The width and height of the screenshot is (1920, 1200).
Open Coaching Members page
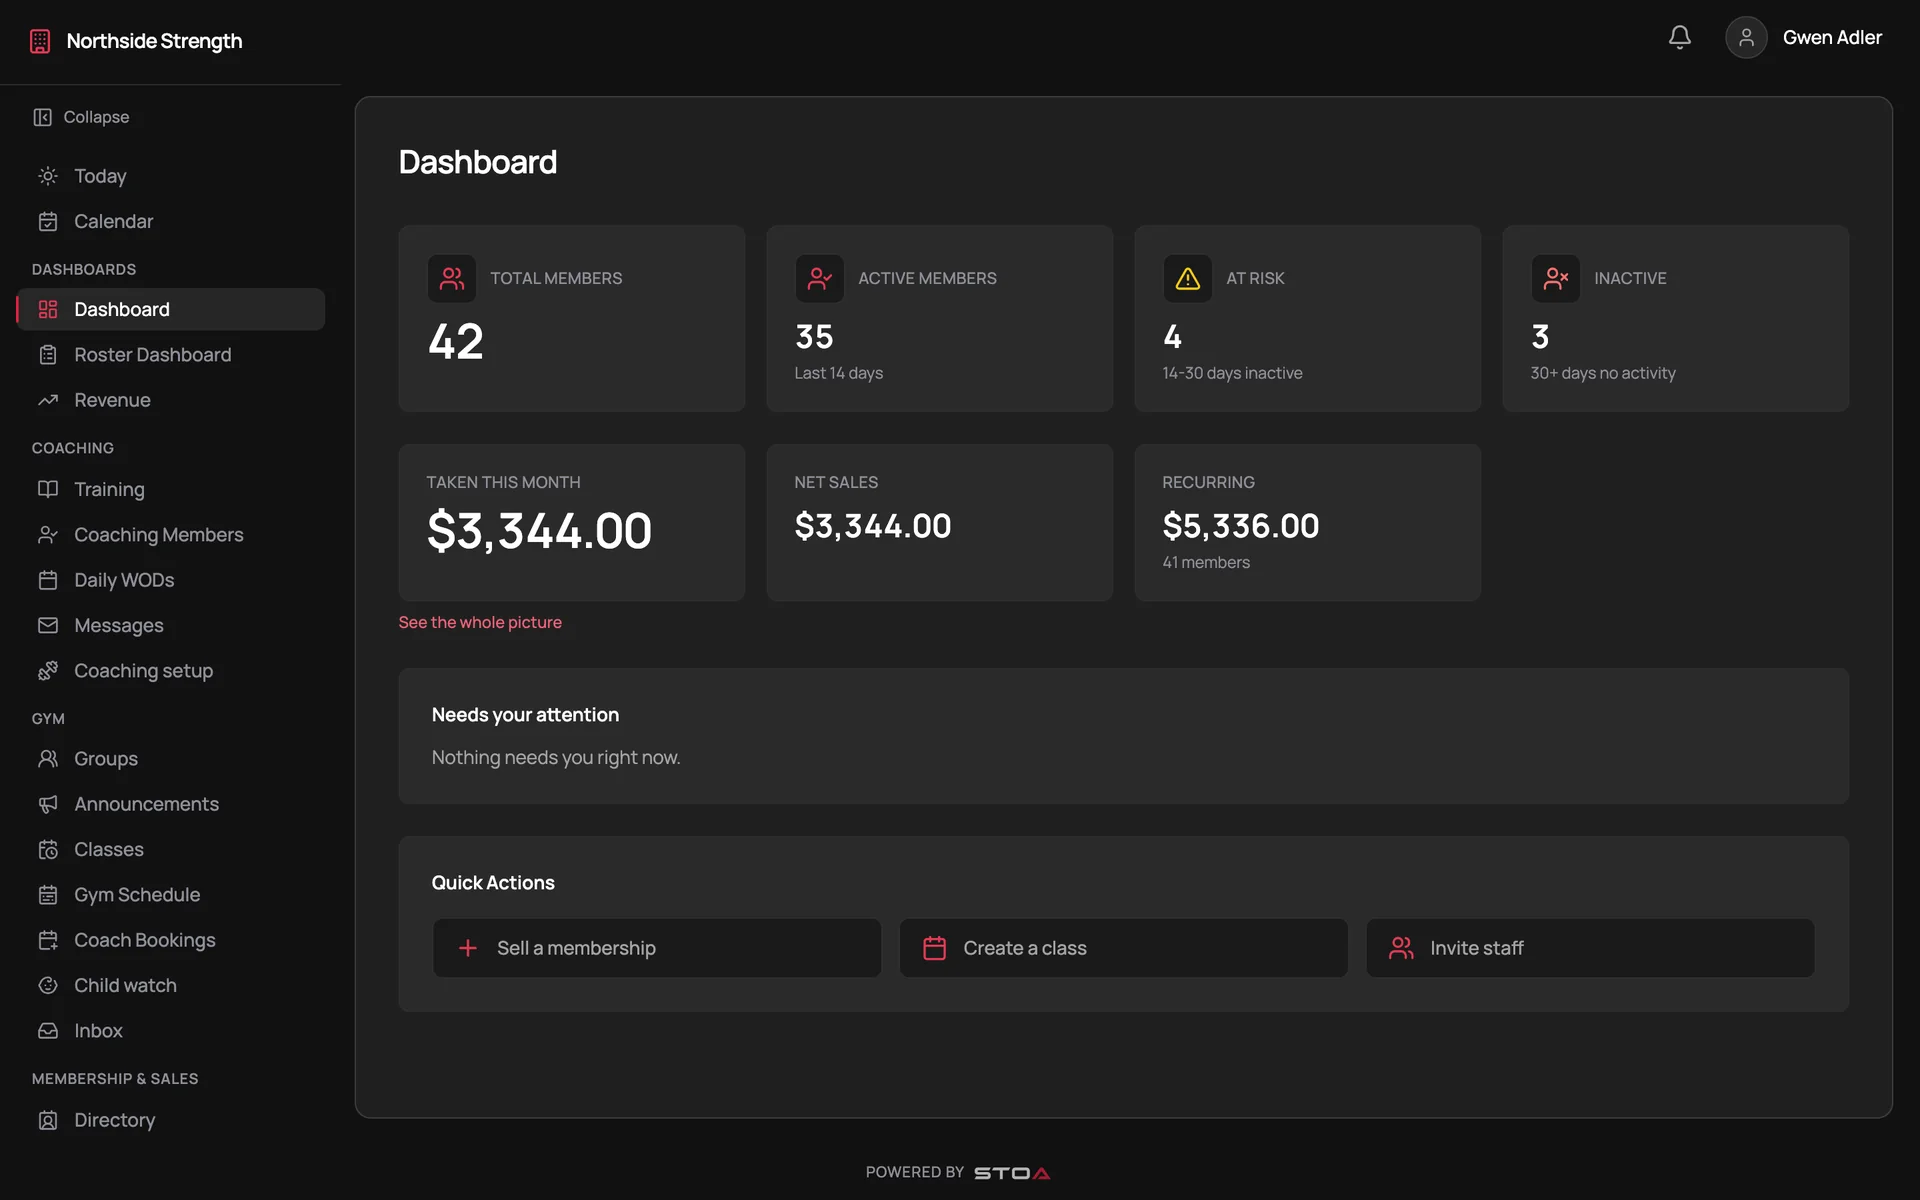[171, 535]
